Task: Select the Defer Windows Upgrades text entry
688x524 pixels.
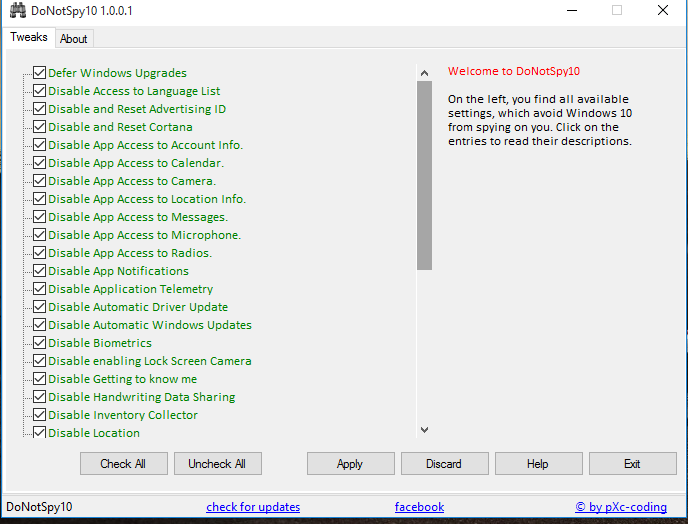Action: tap(118, 73)
